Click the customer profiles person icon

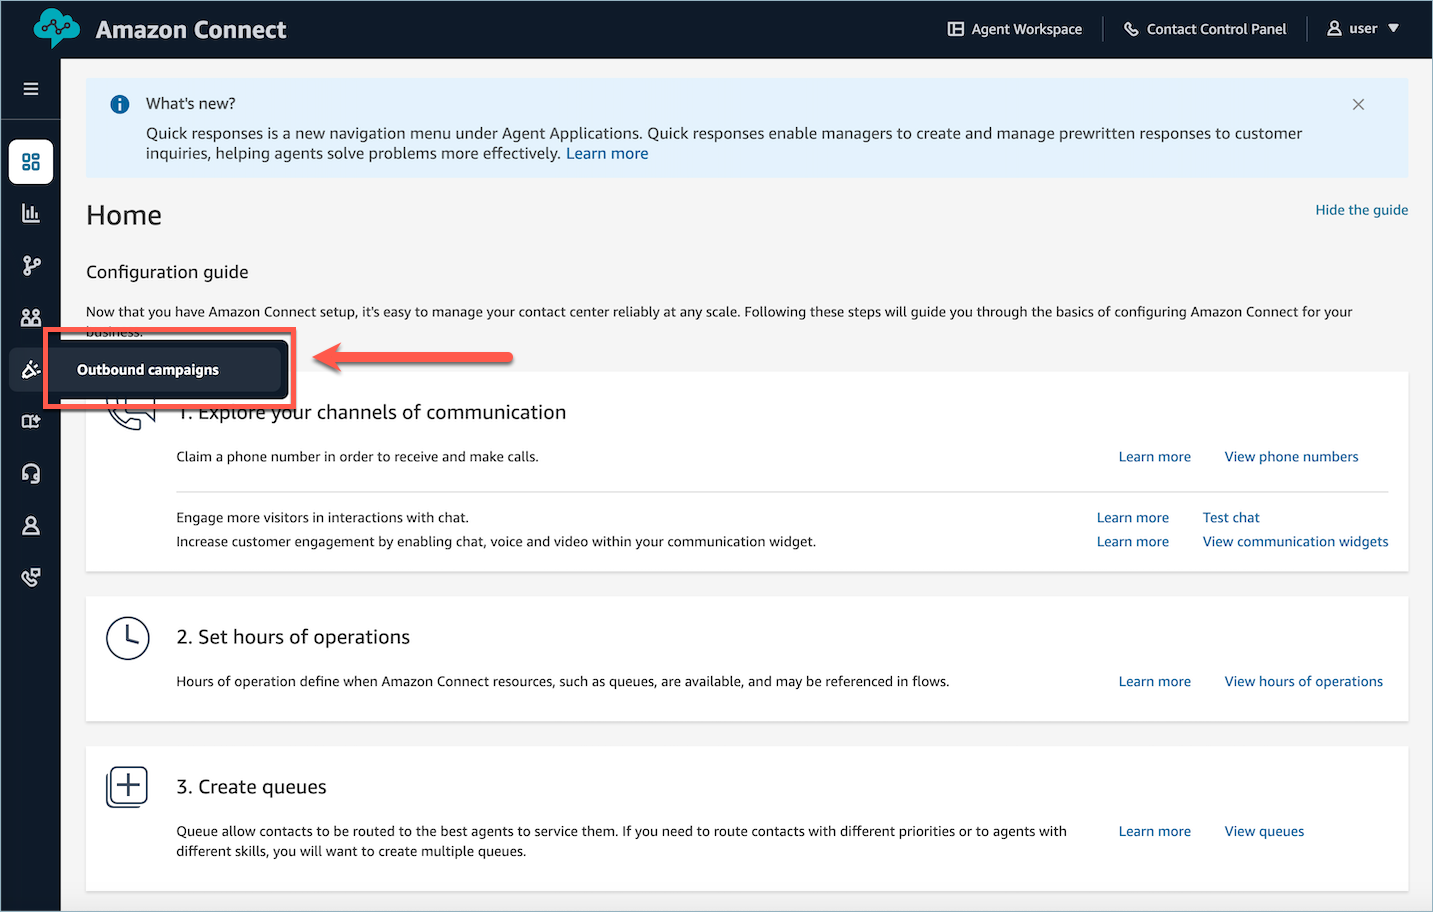point(31,525)
